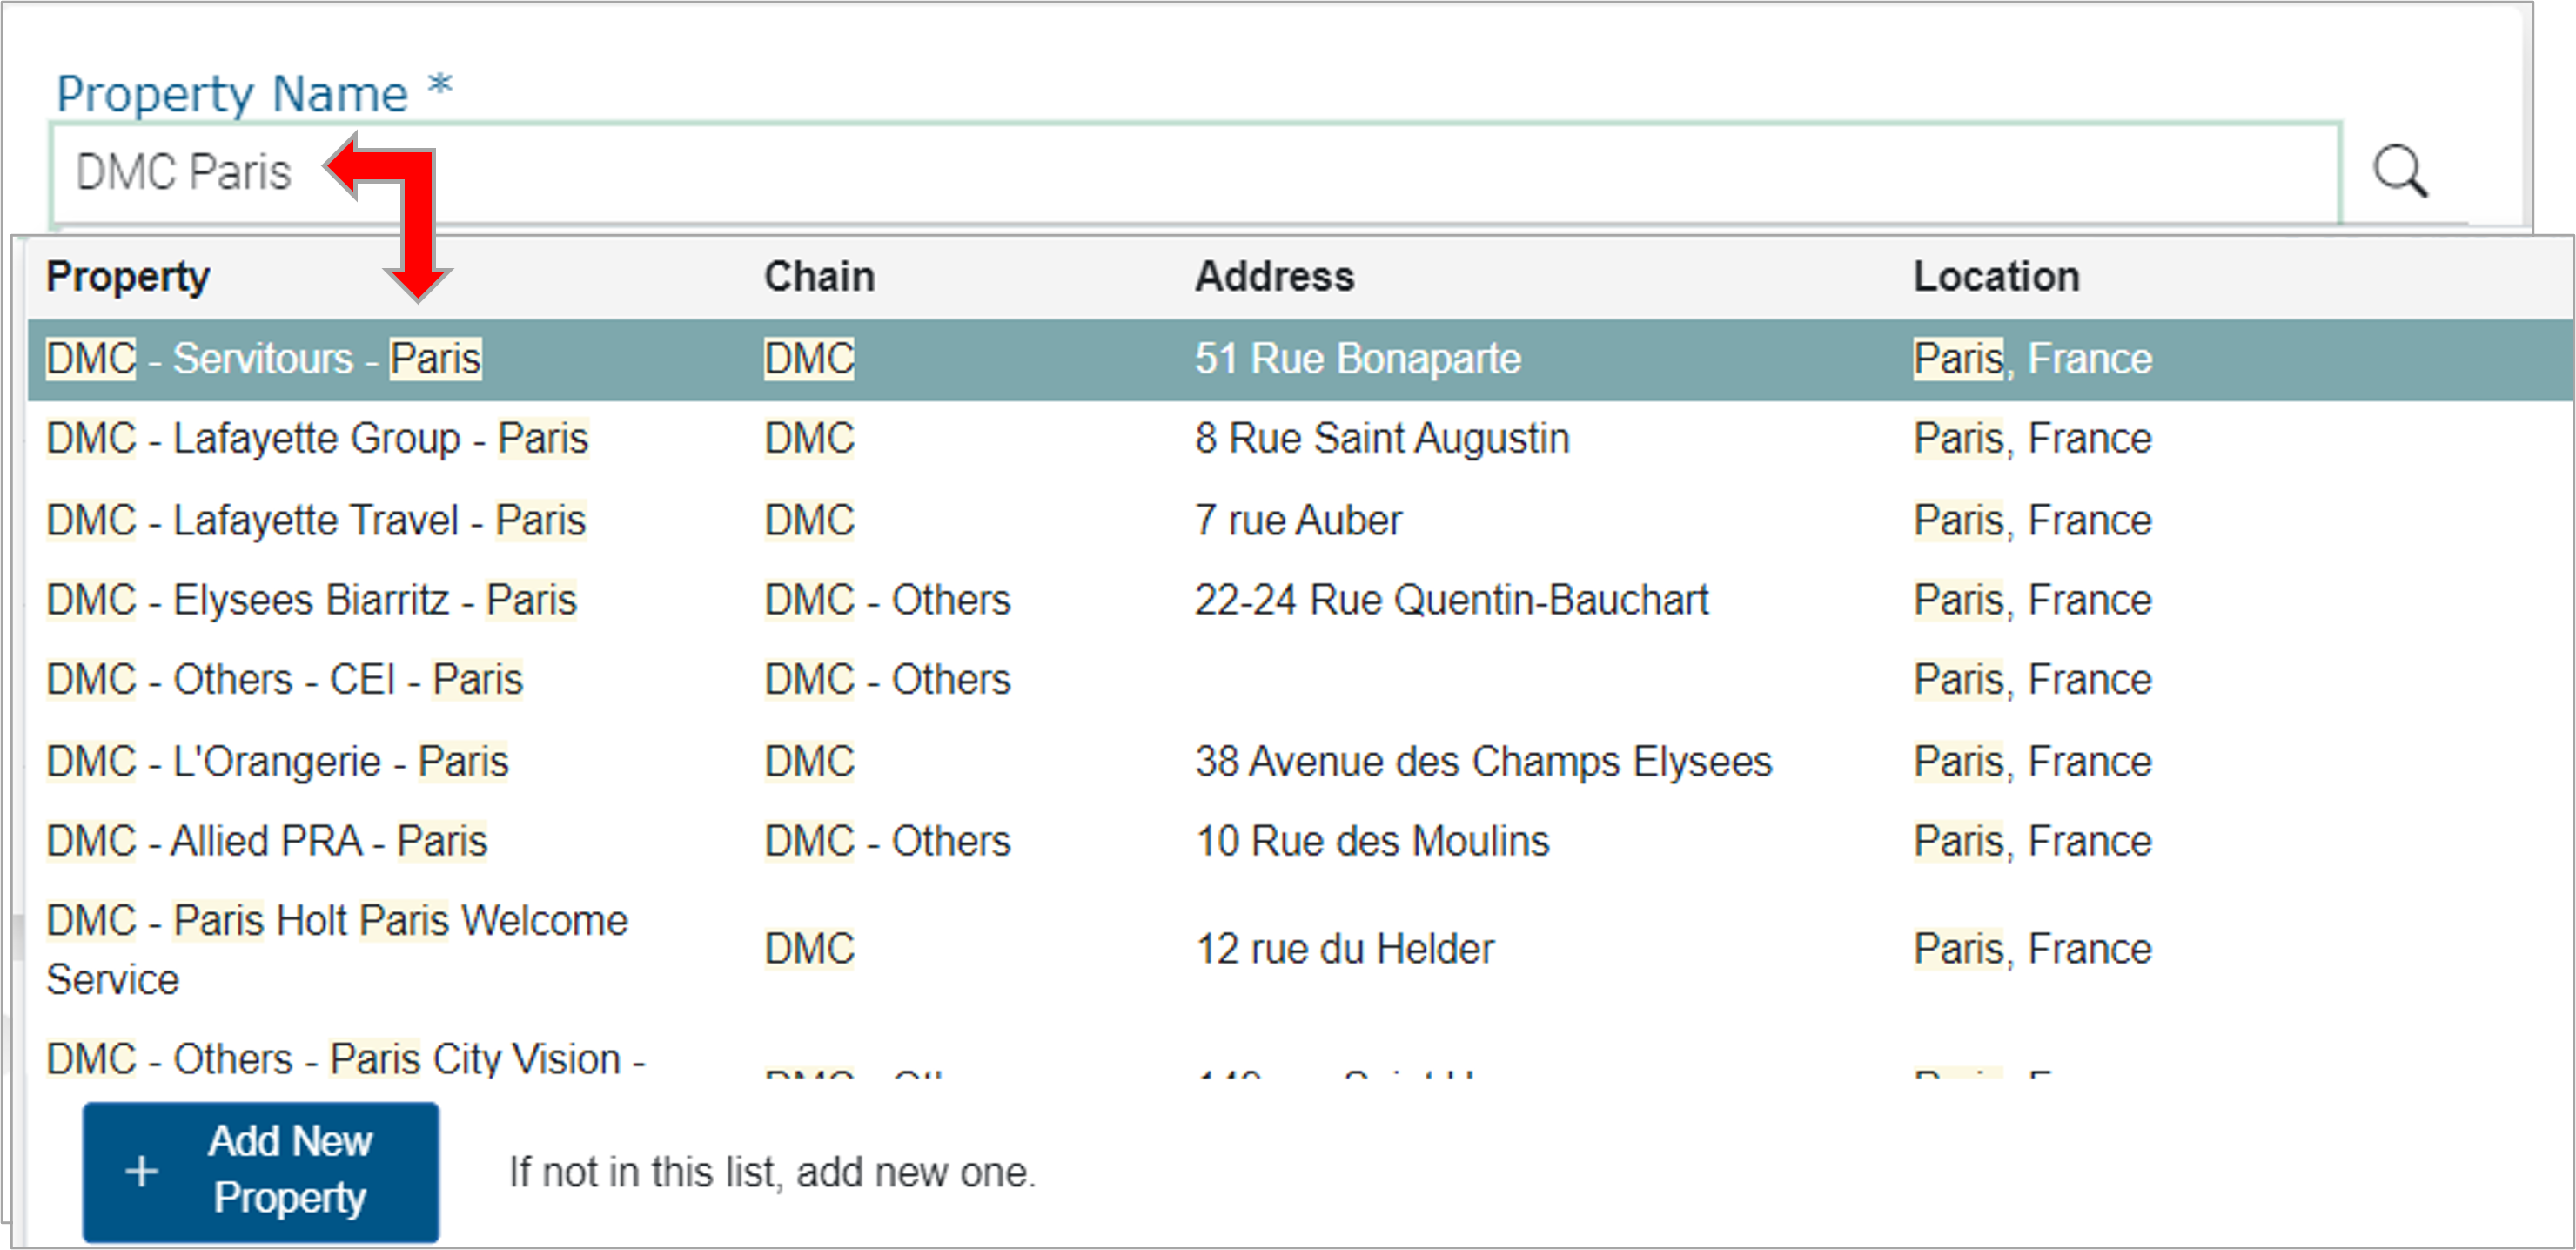The height and width of the screenshot is (1250, 2576).
Task: Pick DMC - Allied PRA - Paris
Action: coord(266,842)
